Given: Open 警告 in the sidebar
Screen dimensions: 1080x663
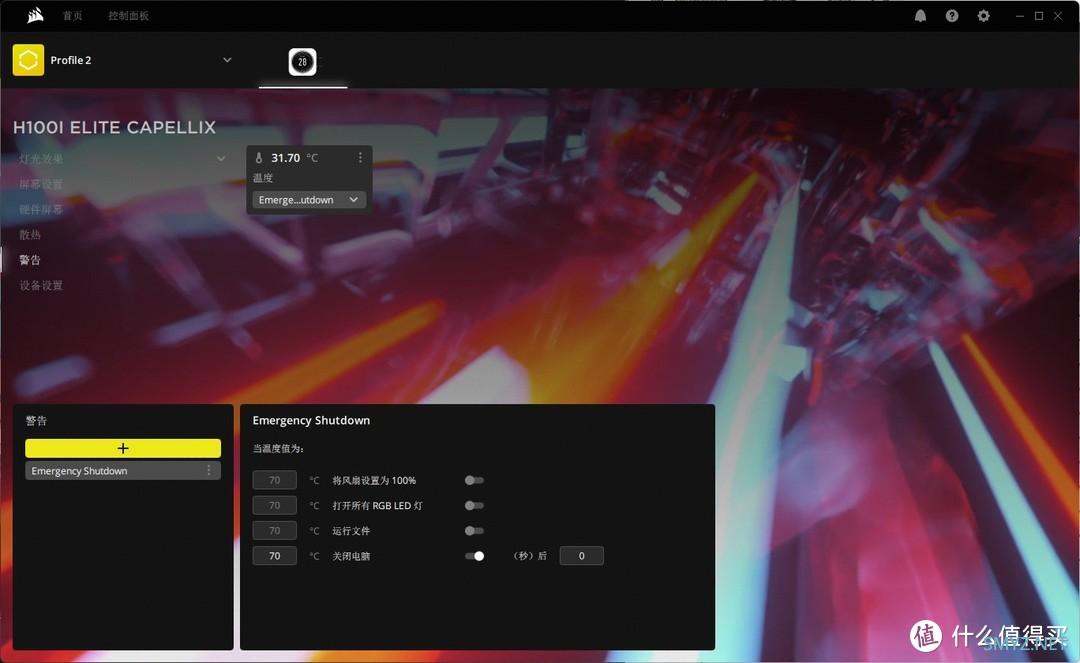Looking at the screenshot, I should pos(30,260).
